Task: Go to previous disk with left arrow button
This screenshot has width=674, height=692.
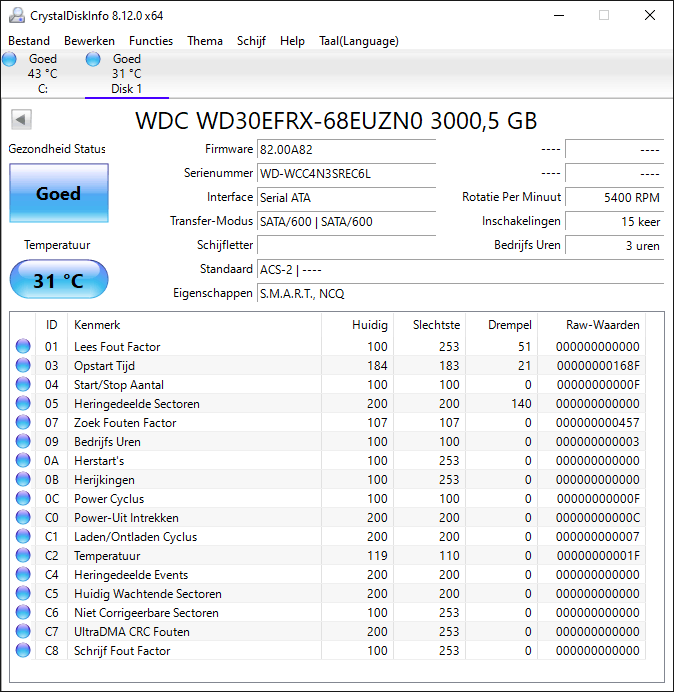Action: 21,120
